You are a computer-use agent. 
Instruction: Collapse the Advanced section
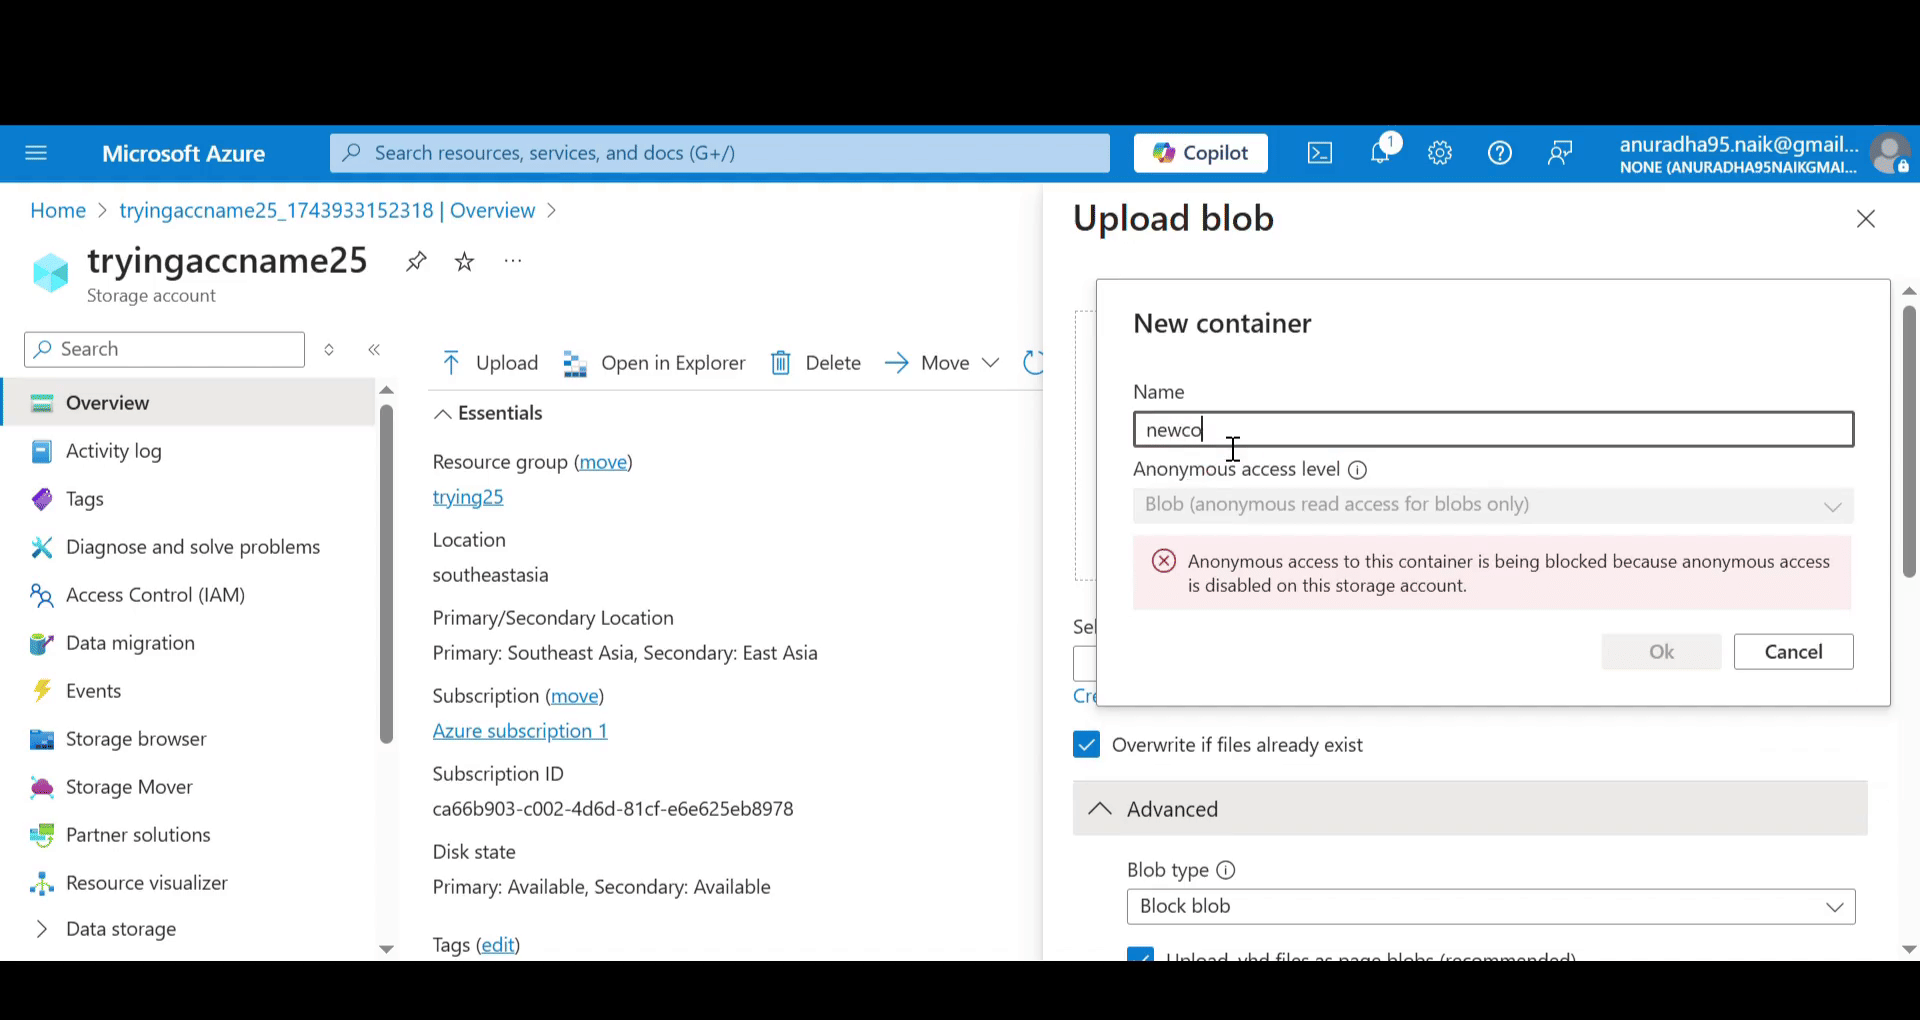(x=1470, y=808)
